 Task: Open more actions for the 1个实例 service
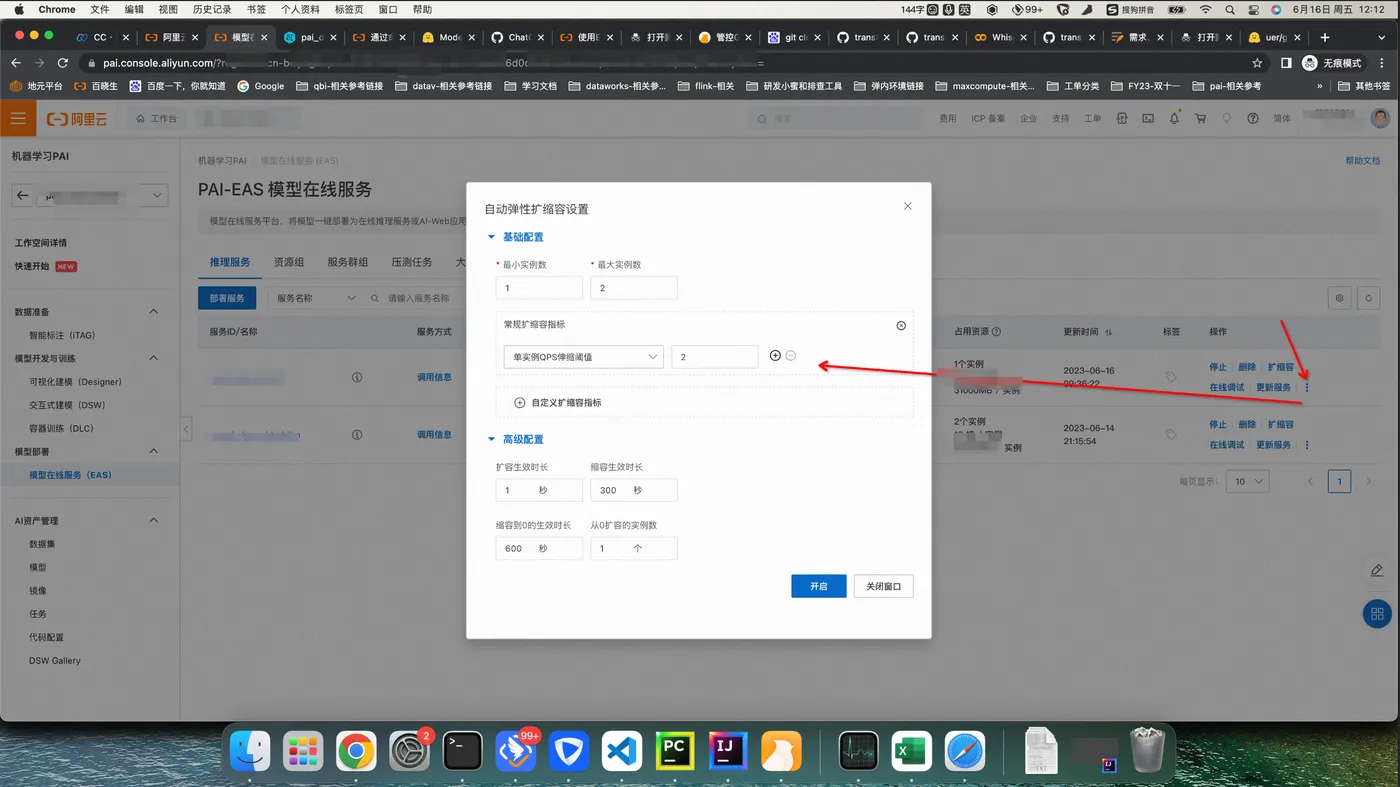1307,388
